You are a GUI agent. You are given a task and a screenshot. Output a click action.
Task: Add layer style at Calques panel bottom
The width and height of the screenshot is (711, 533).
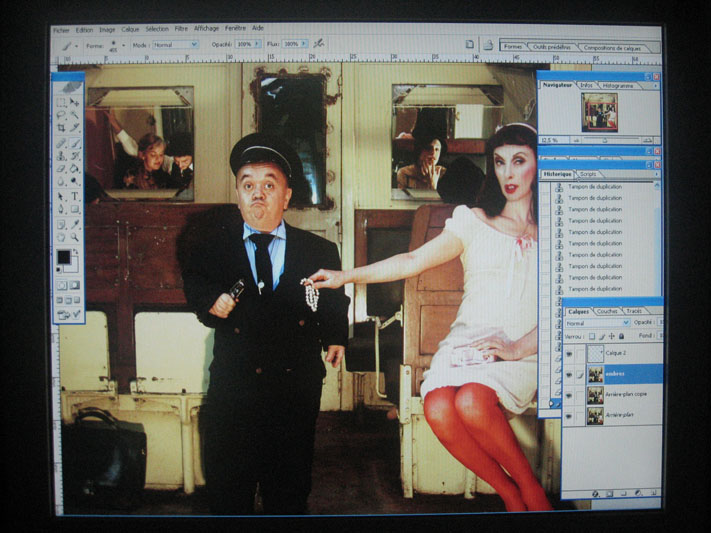(x=595, y=494)
